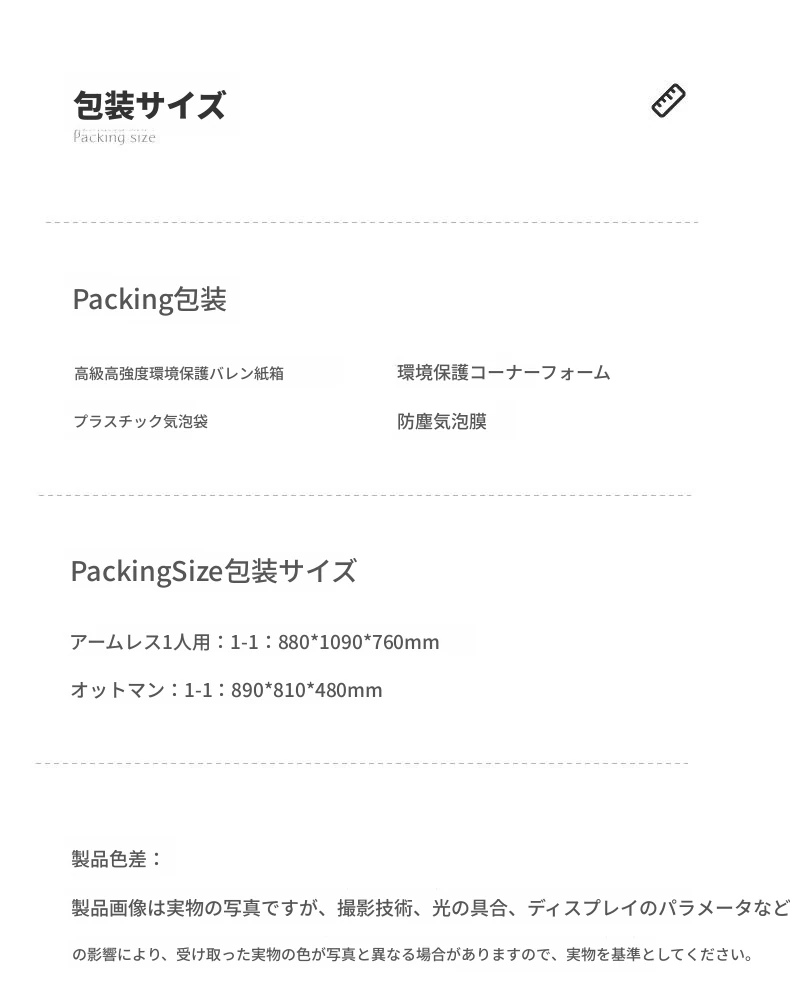Viewport: 790px width, 997px height.
Task: Click the 'Packing size' subtitle text
Action: [x=114, y=137]
